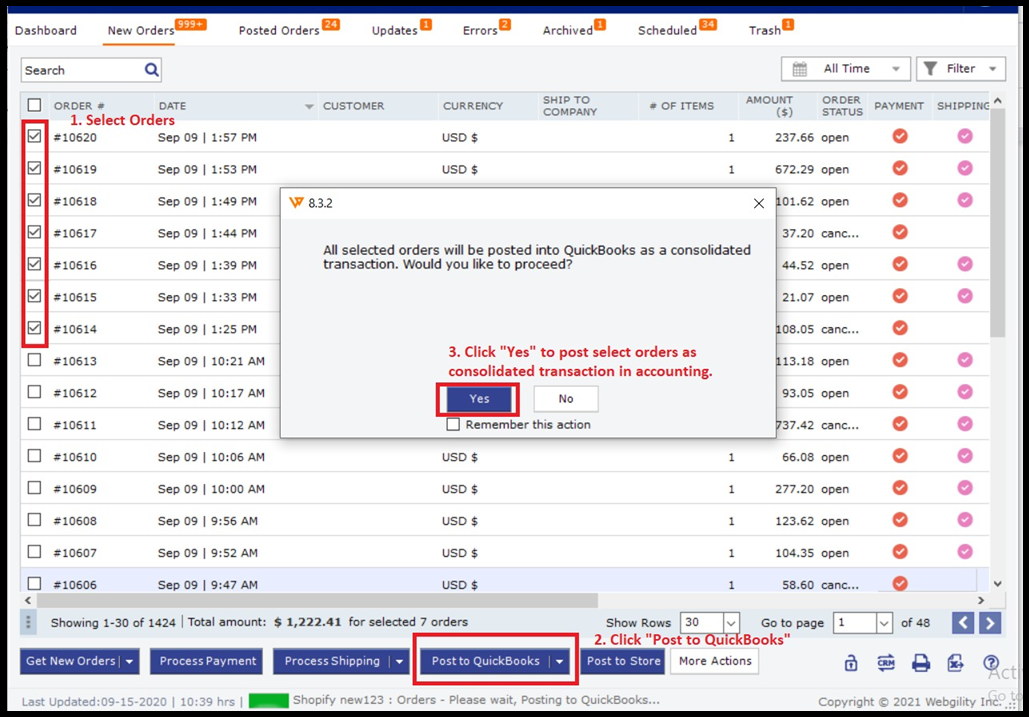Go to next page arrow
Screen dimensions: 1029x717
(990, 623)
